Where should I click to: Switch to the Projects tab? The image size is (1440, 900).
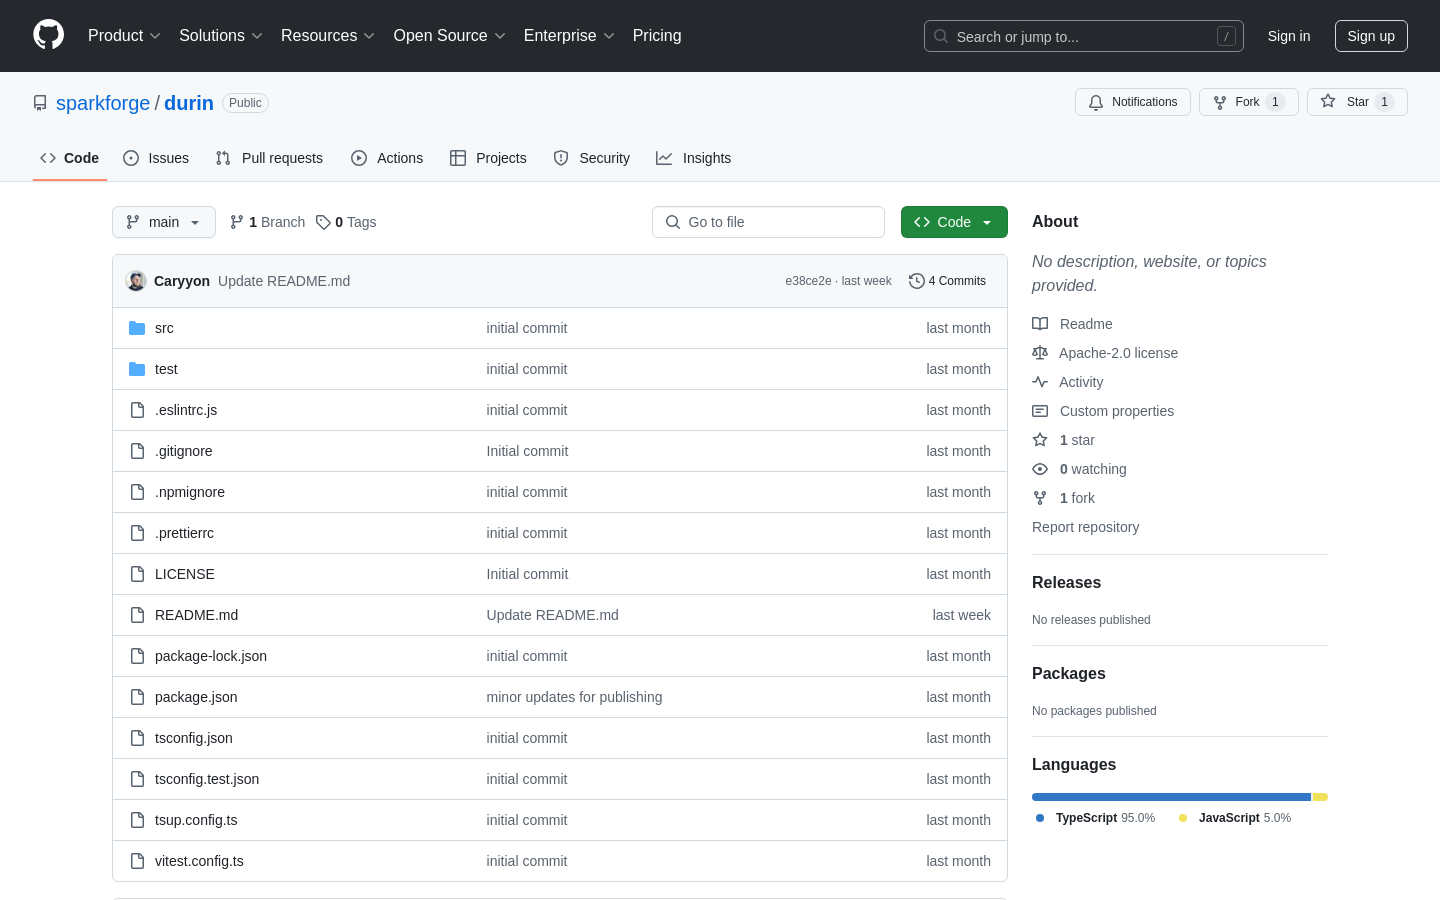[488, 158]
